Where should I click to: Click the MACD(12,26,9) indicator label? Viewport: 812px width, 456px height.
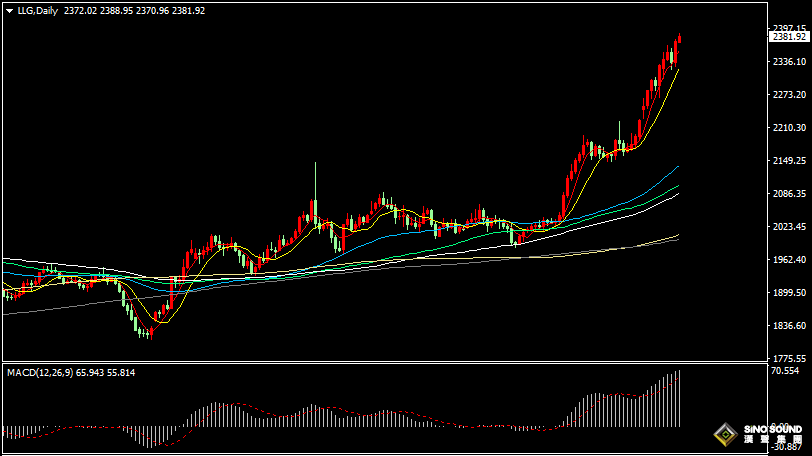[40, 372]
